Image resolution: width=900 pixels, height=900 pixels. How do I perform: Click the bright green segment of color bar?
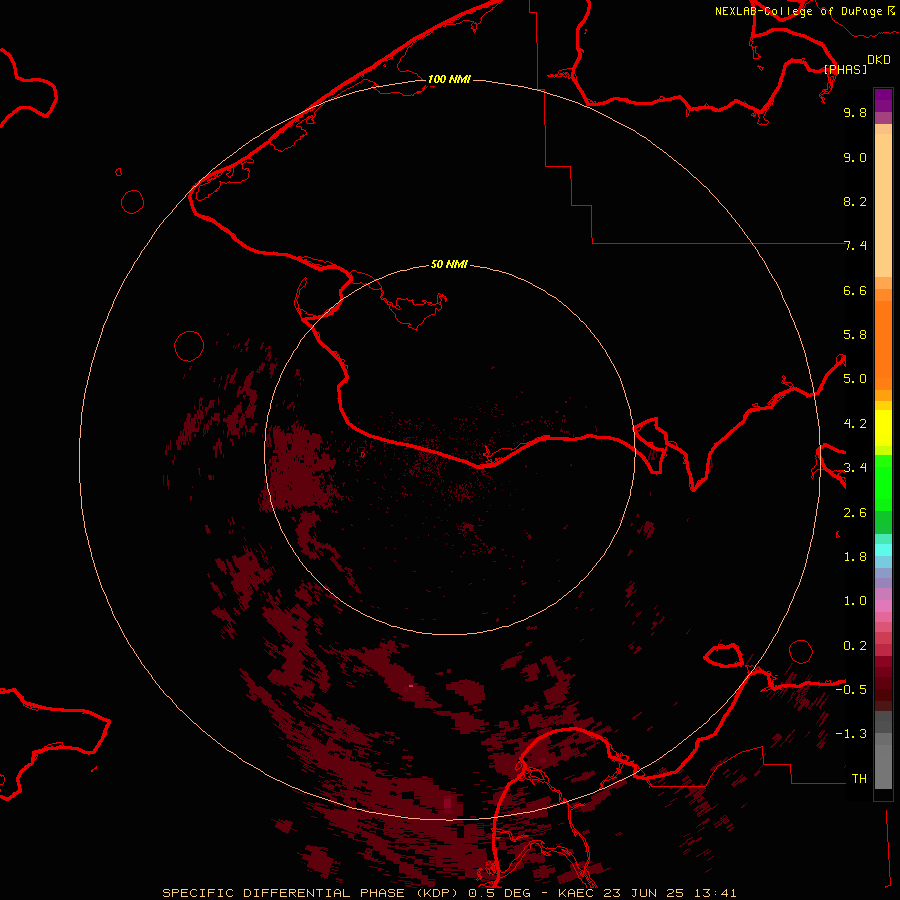883,482
